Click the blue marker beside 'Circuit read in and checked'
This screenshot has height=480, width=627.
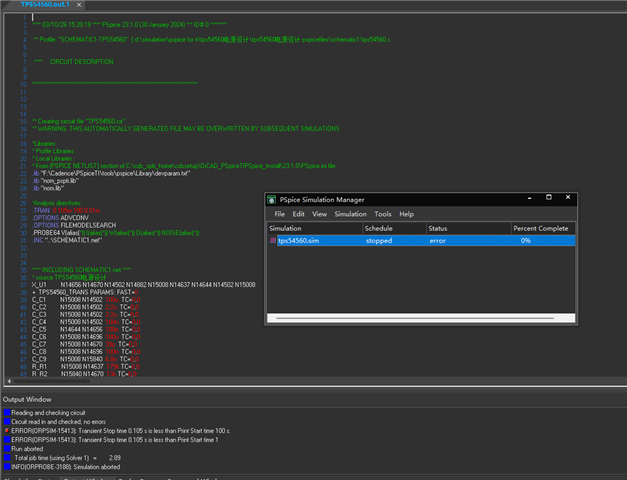7,422
